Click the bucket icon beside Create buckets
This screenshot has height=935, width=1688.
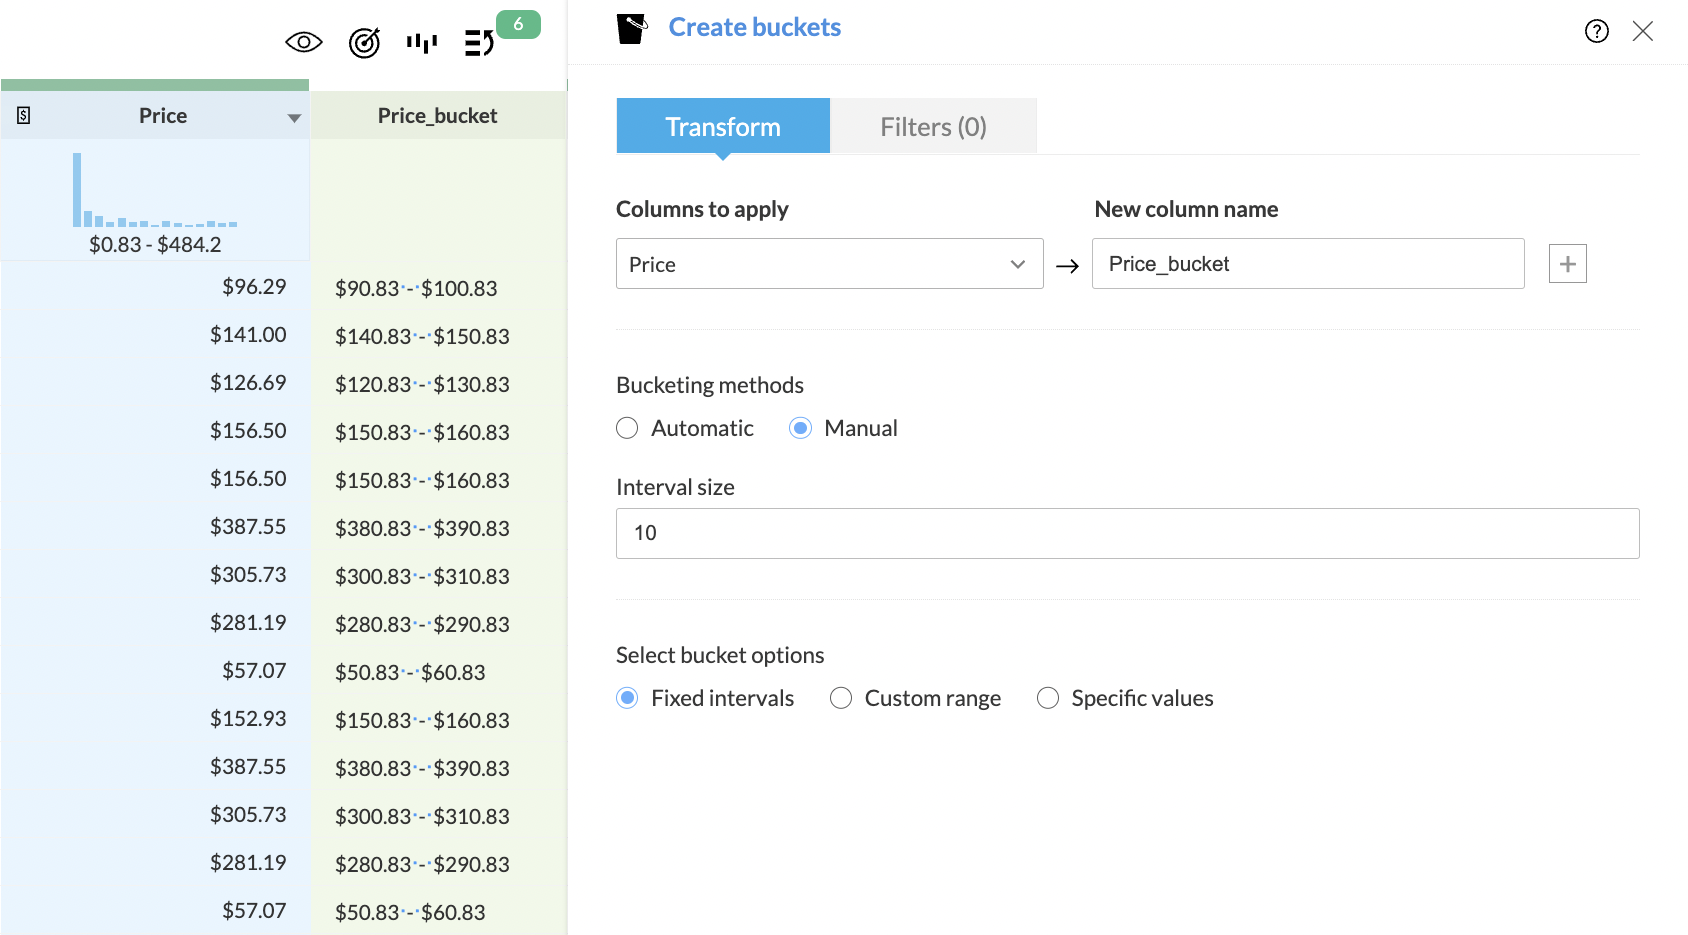pos(632,29)
